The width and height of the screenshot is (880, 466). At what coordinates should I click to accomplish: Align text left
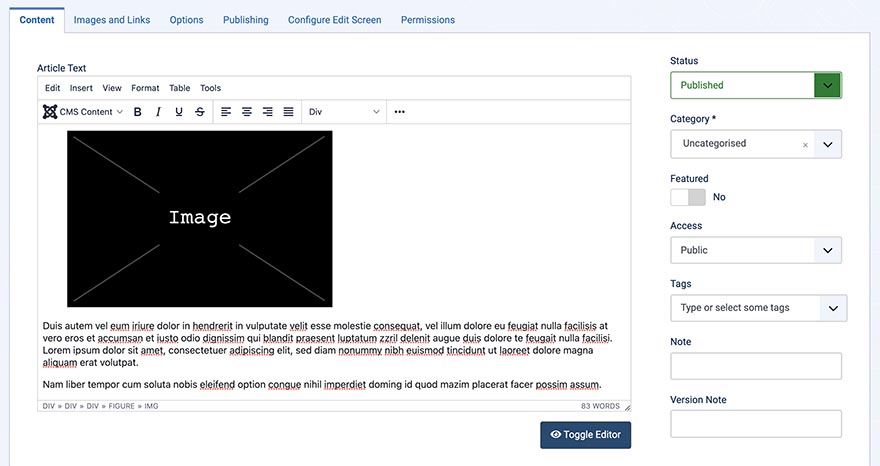226,112
